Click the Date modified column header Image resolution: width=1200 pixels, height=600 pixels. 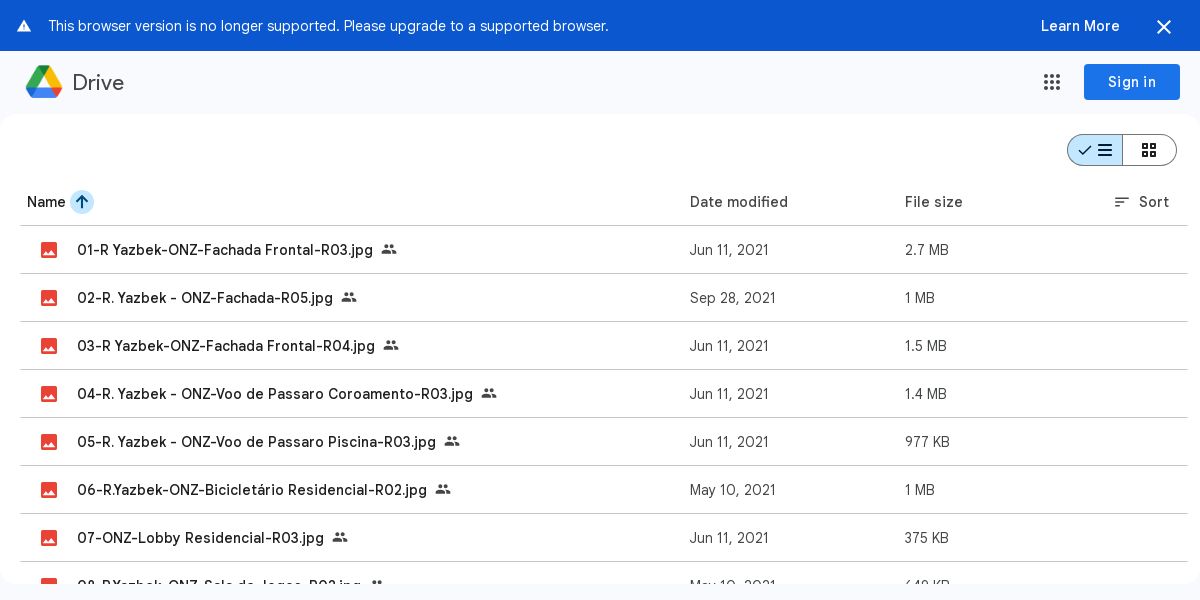click(738, 202)
